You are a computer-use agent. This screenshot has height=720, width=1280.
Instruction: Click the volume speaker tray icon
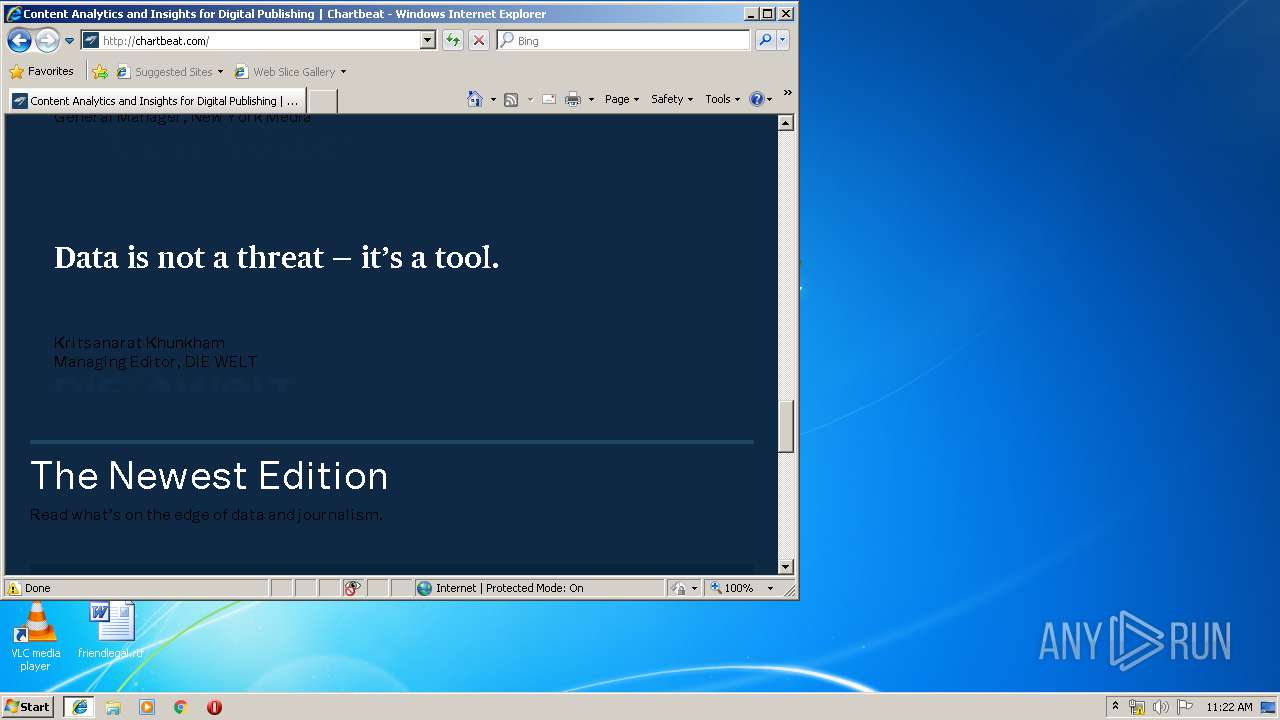(x=1160, y=707)
